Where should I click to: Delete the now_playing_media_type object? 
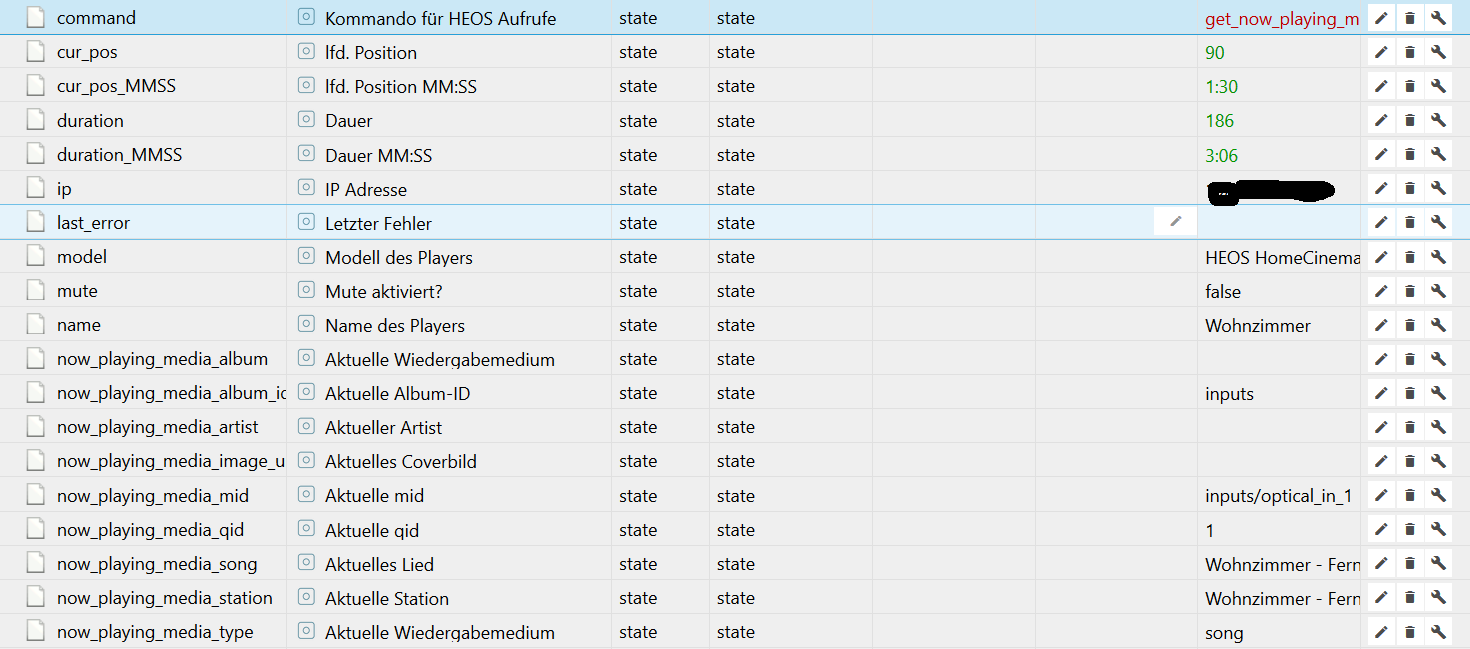[1410, 632]
